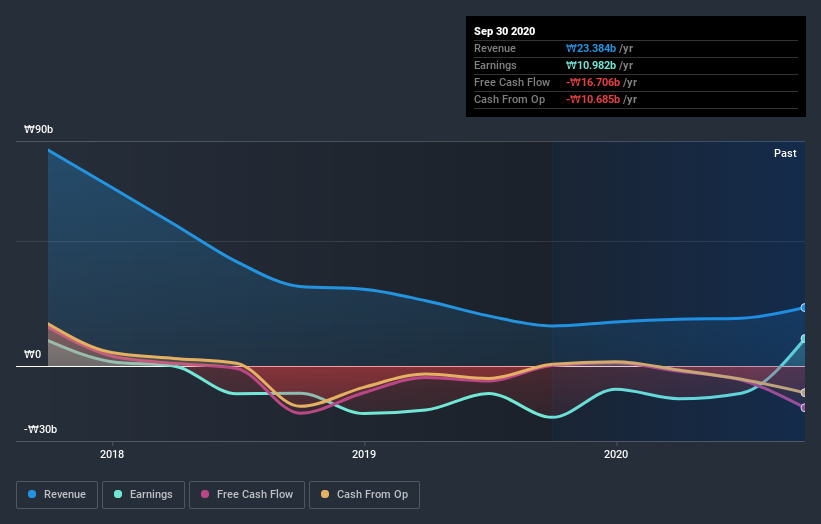Viewport: 821px width, 524px height.
Task: Click the Free Cash Flow tooltip row label
Action: [512, 83]
